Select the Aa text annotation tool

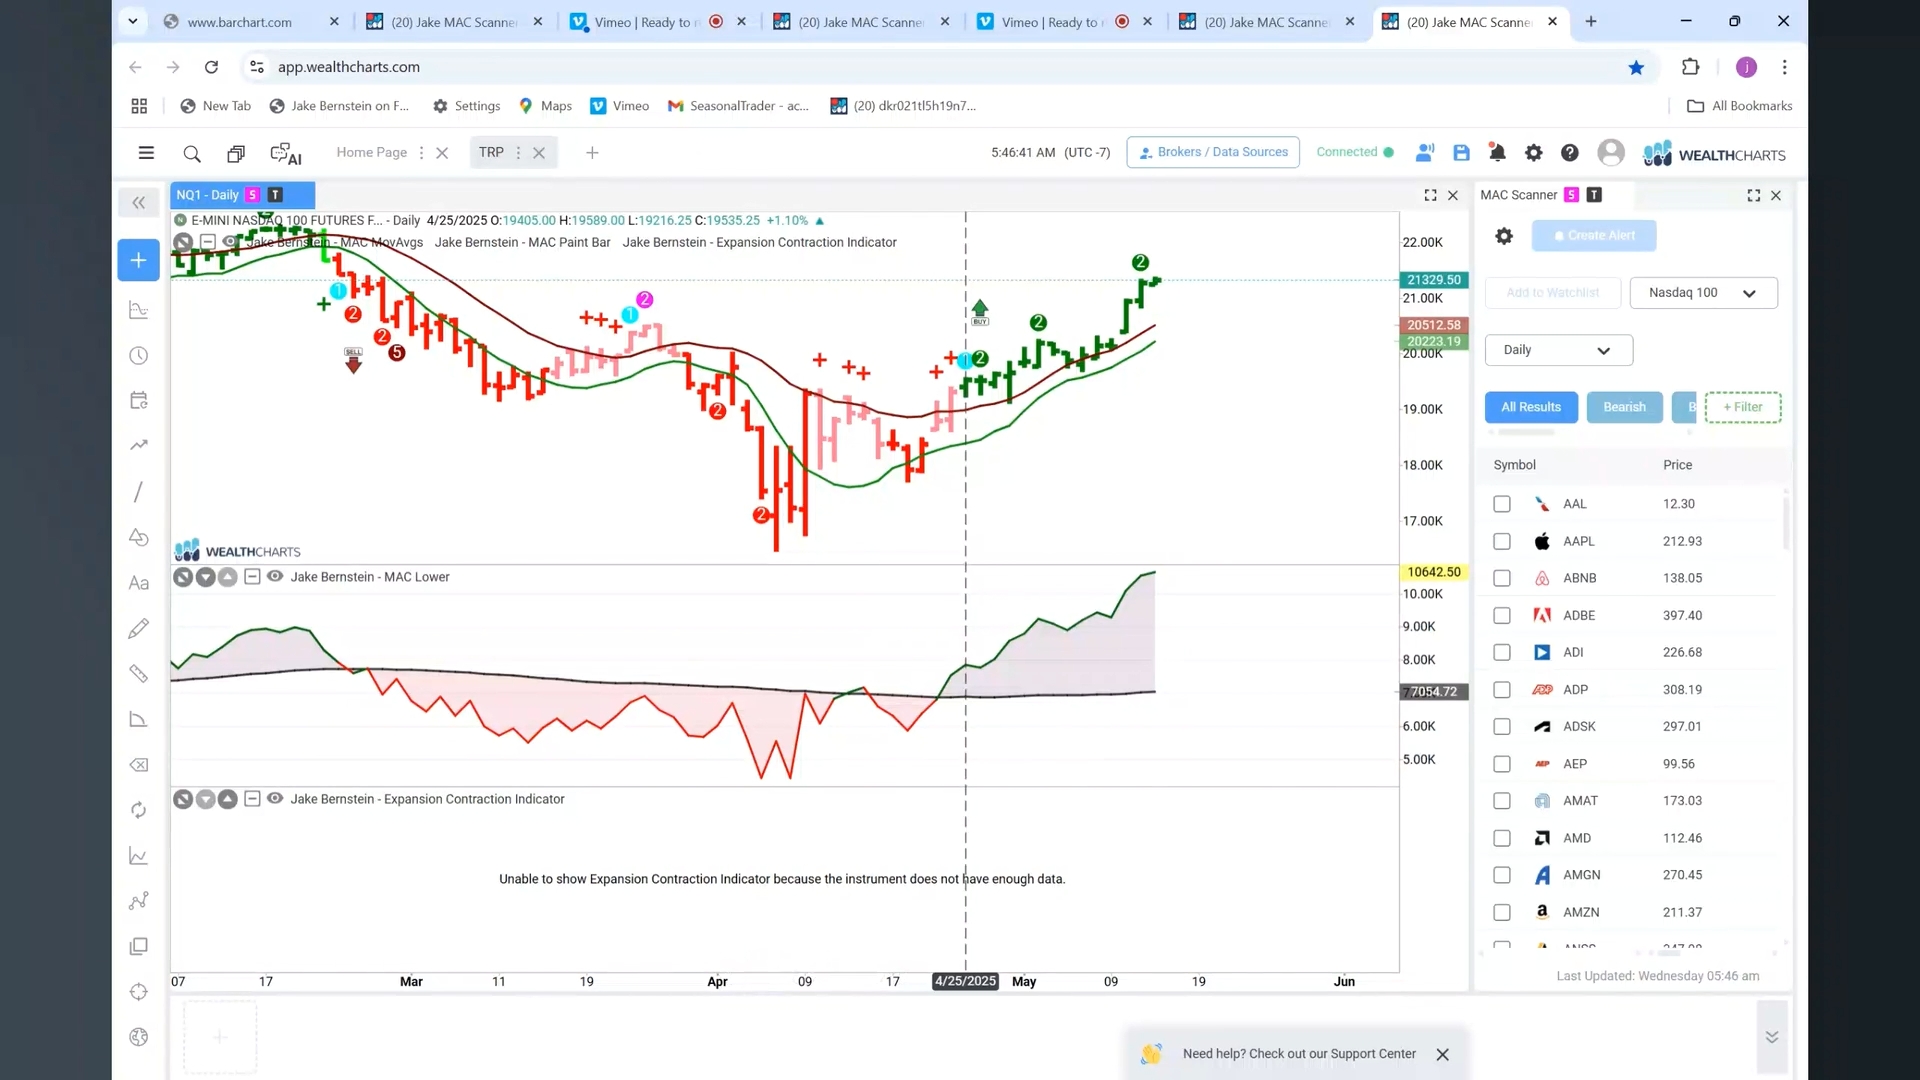[139, 583]
